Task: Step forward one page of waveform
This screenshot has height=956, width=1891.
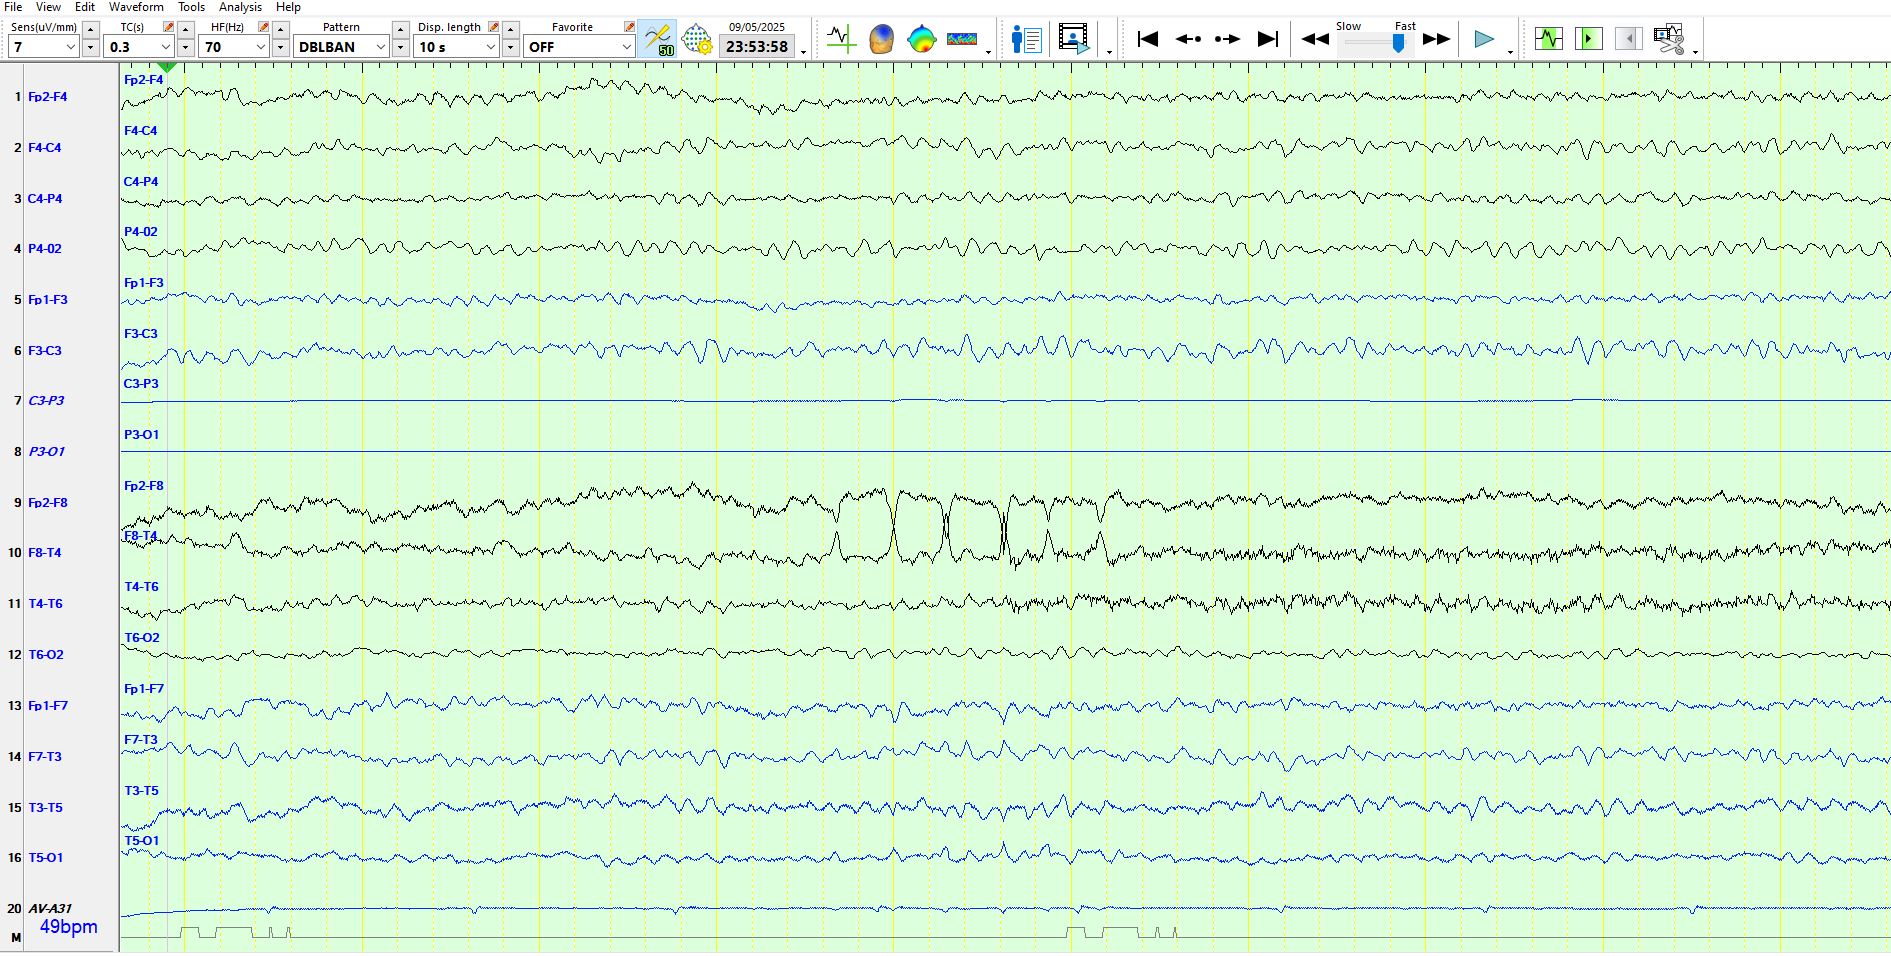Action: click(x=1227, y=39)
